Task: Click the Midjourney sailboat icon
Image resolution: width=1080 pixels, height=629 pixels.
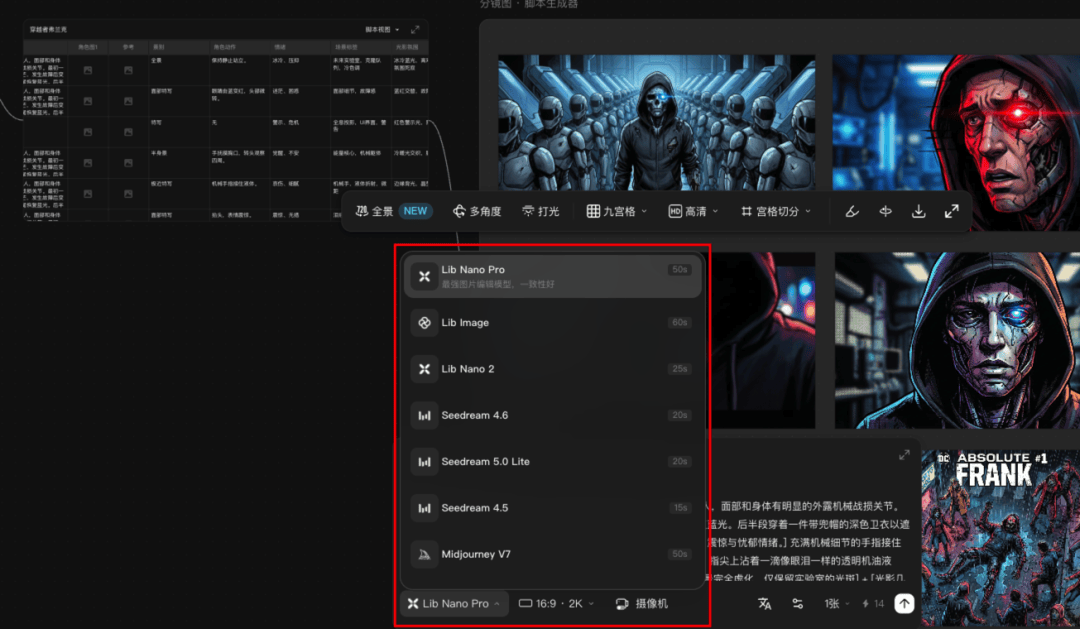Action: coord(424,554)
